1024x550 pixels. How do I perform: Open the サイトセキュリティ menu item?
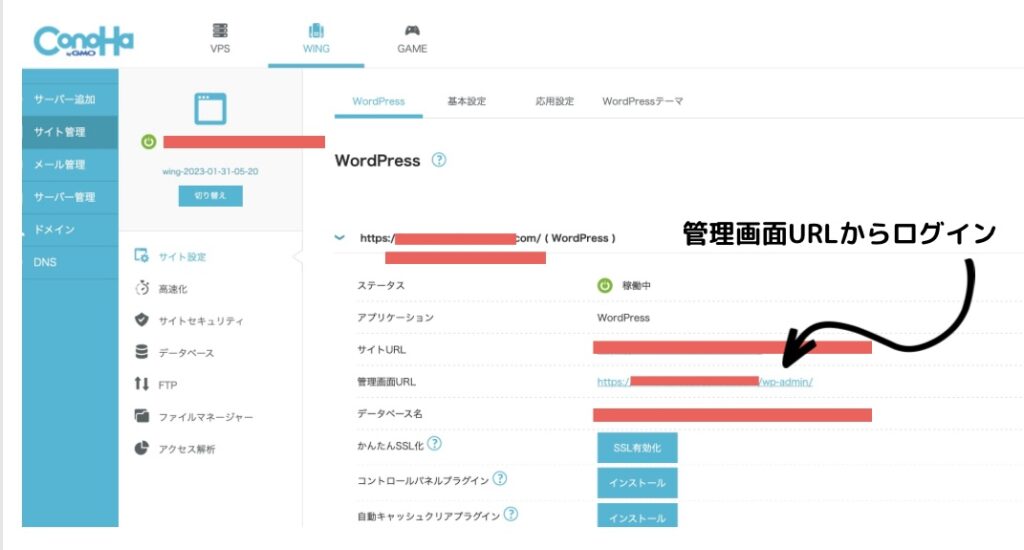201,321
